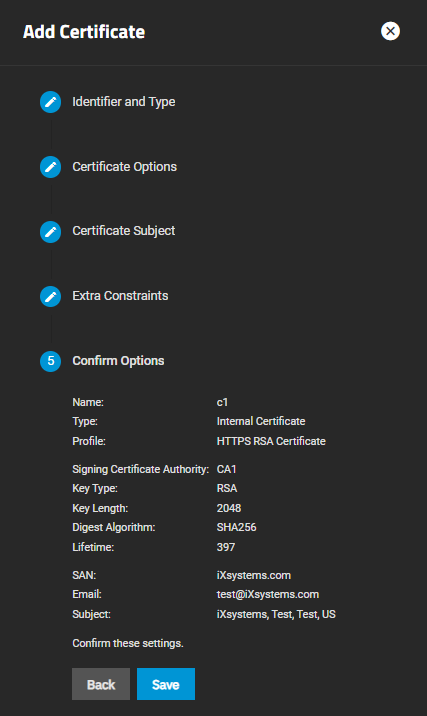This screenshot has width=427, height=716.
Task: Return to the Extra Constraints step
Action: click(120, 296)
